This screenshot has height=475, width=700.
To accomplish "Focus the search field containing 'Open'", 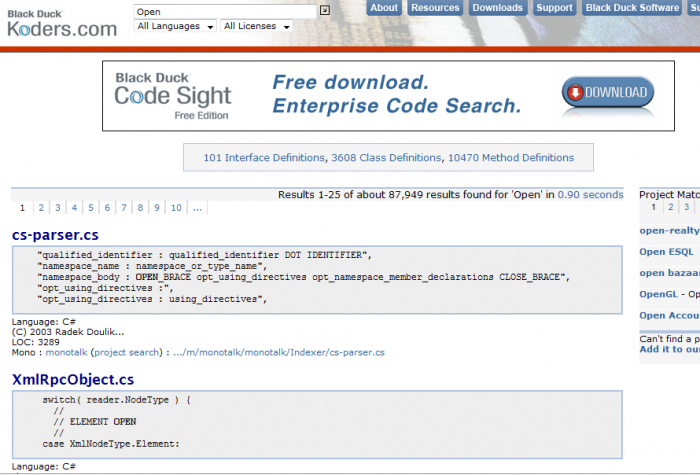I will [x=225, y=12].
